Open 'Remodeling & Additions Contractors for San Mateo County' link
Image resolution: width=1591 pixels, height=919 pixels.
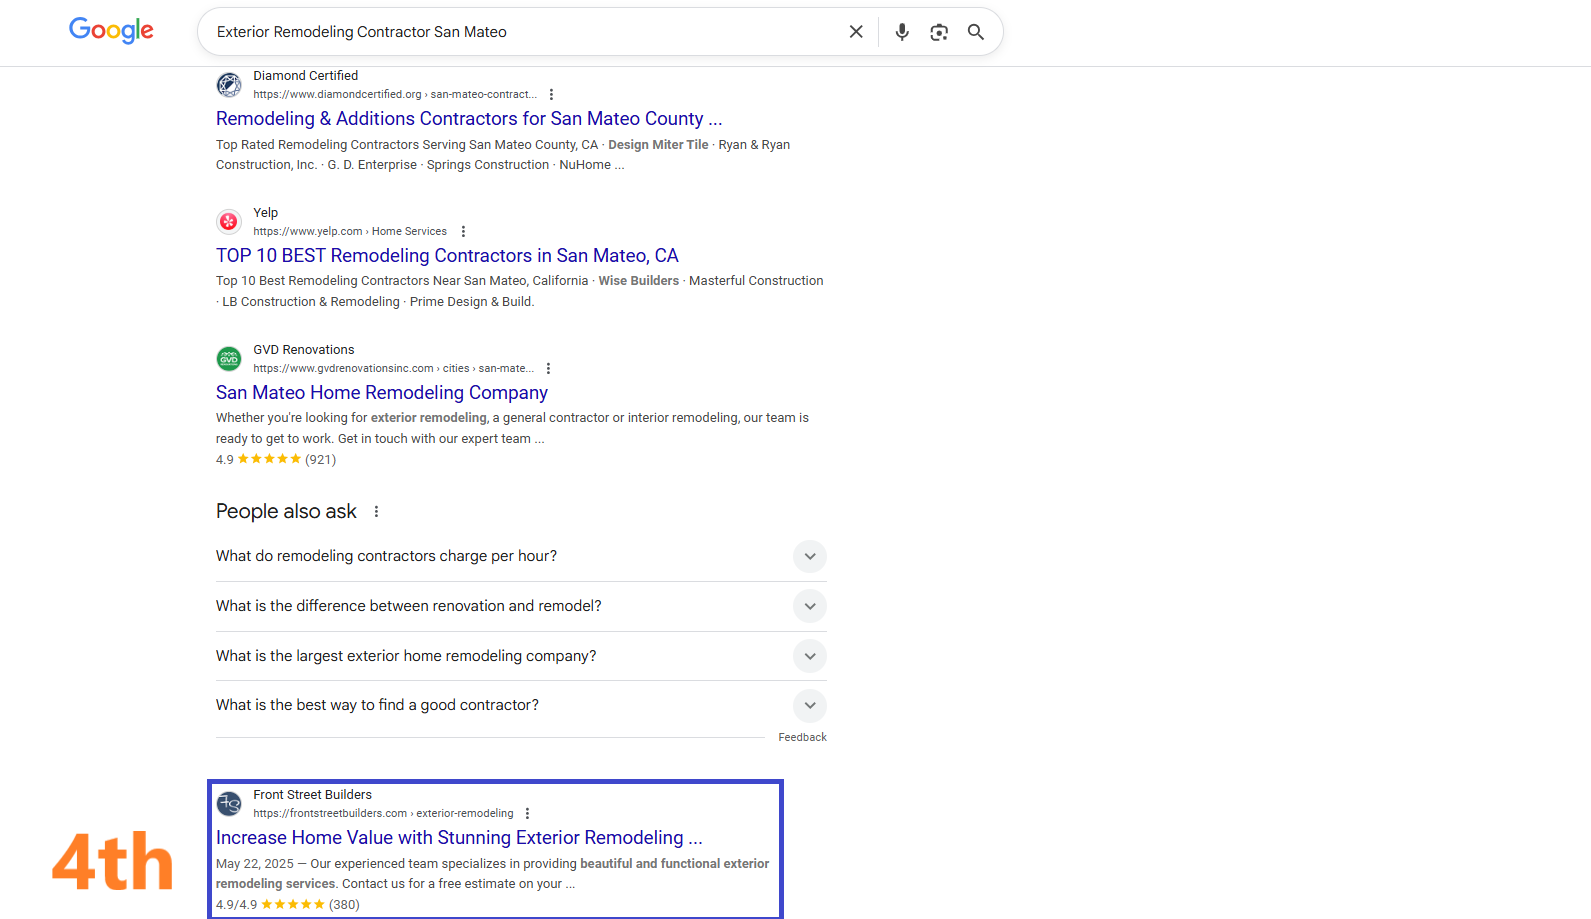click(x=469, y=118)
